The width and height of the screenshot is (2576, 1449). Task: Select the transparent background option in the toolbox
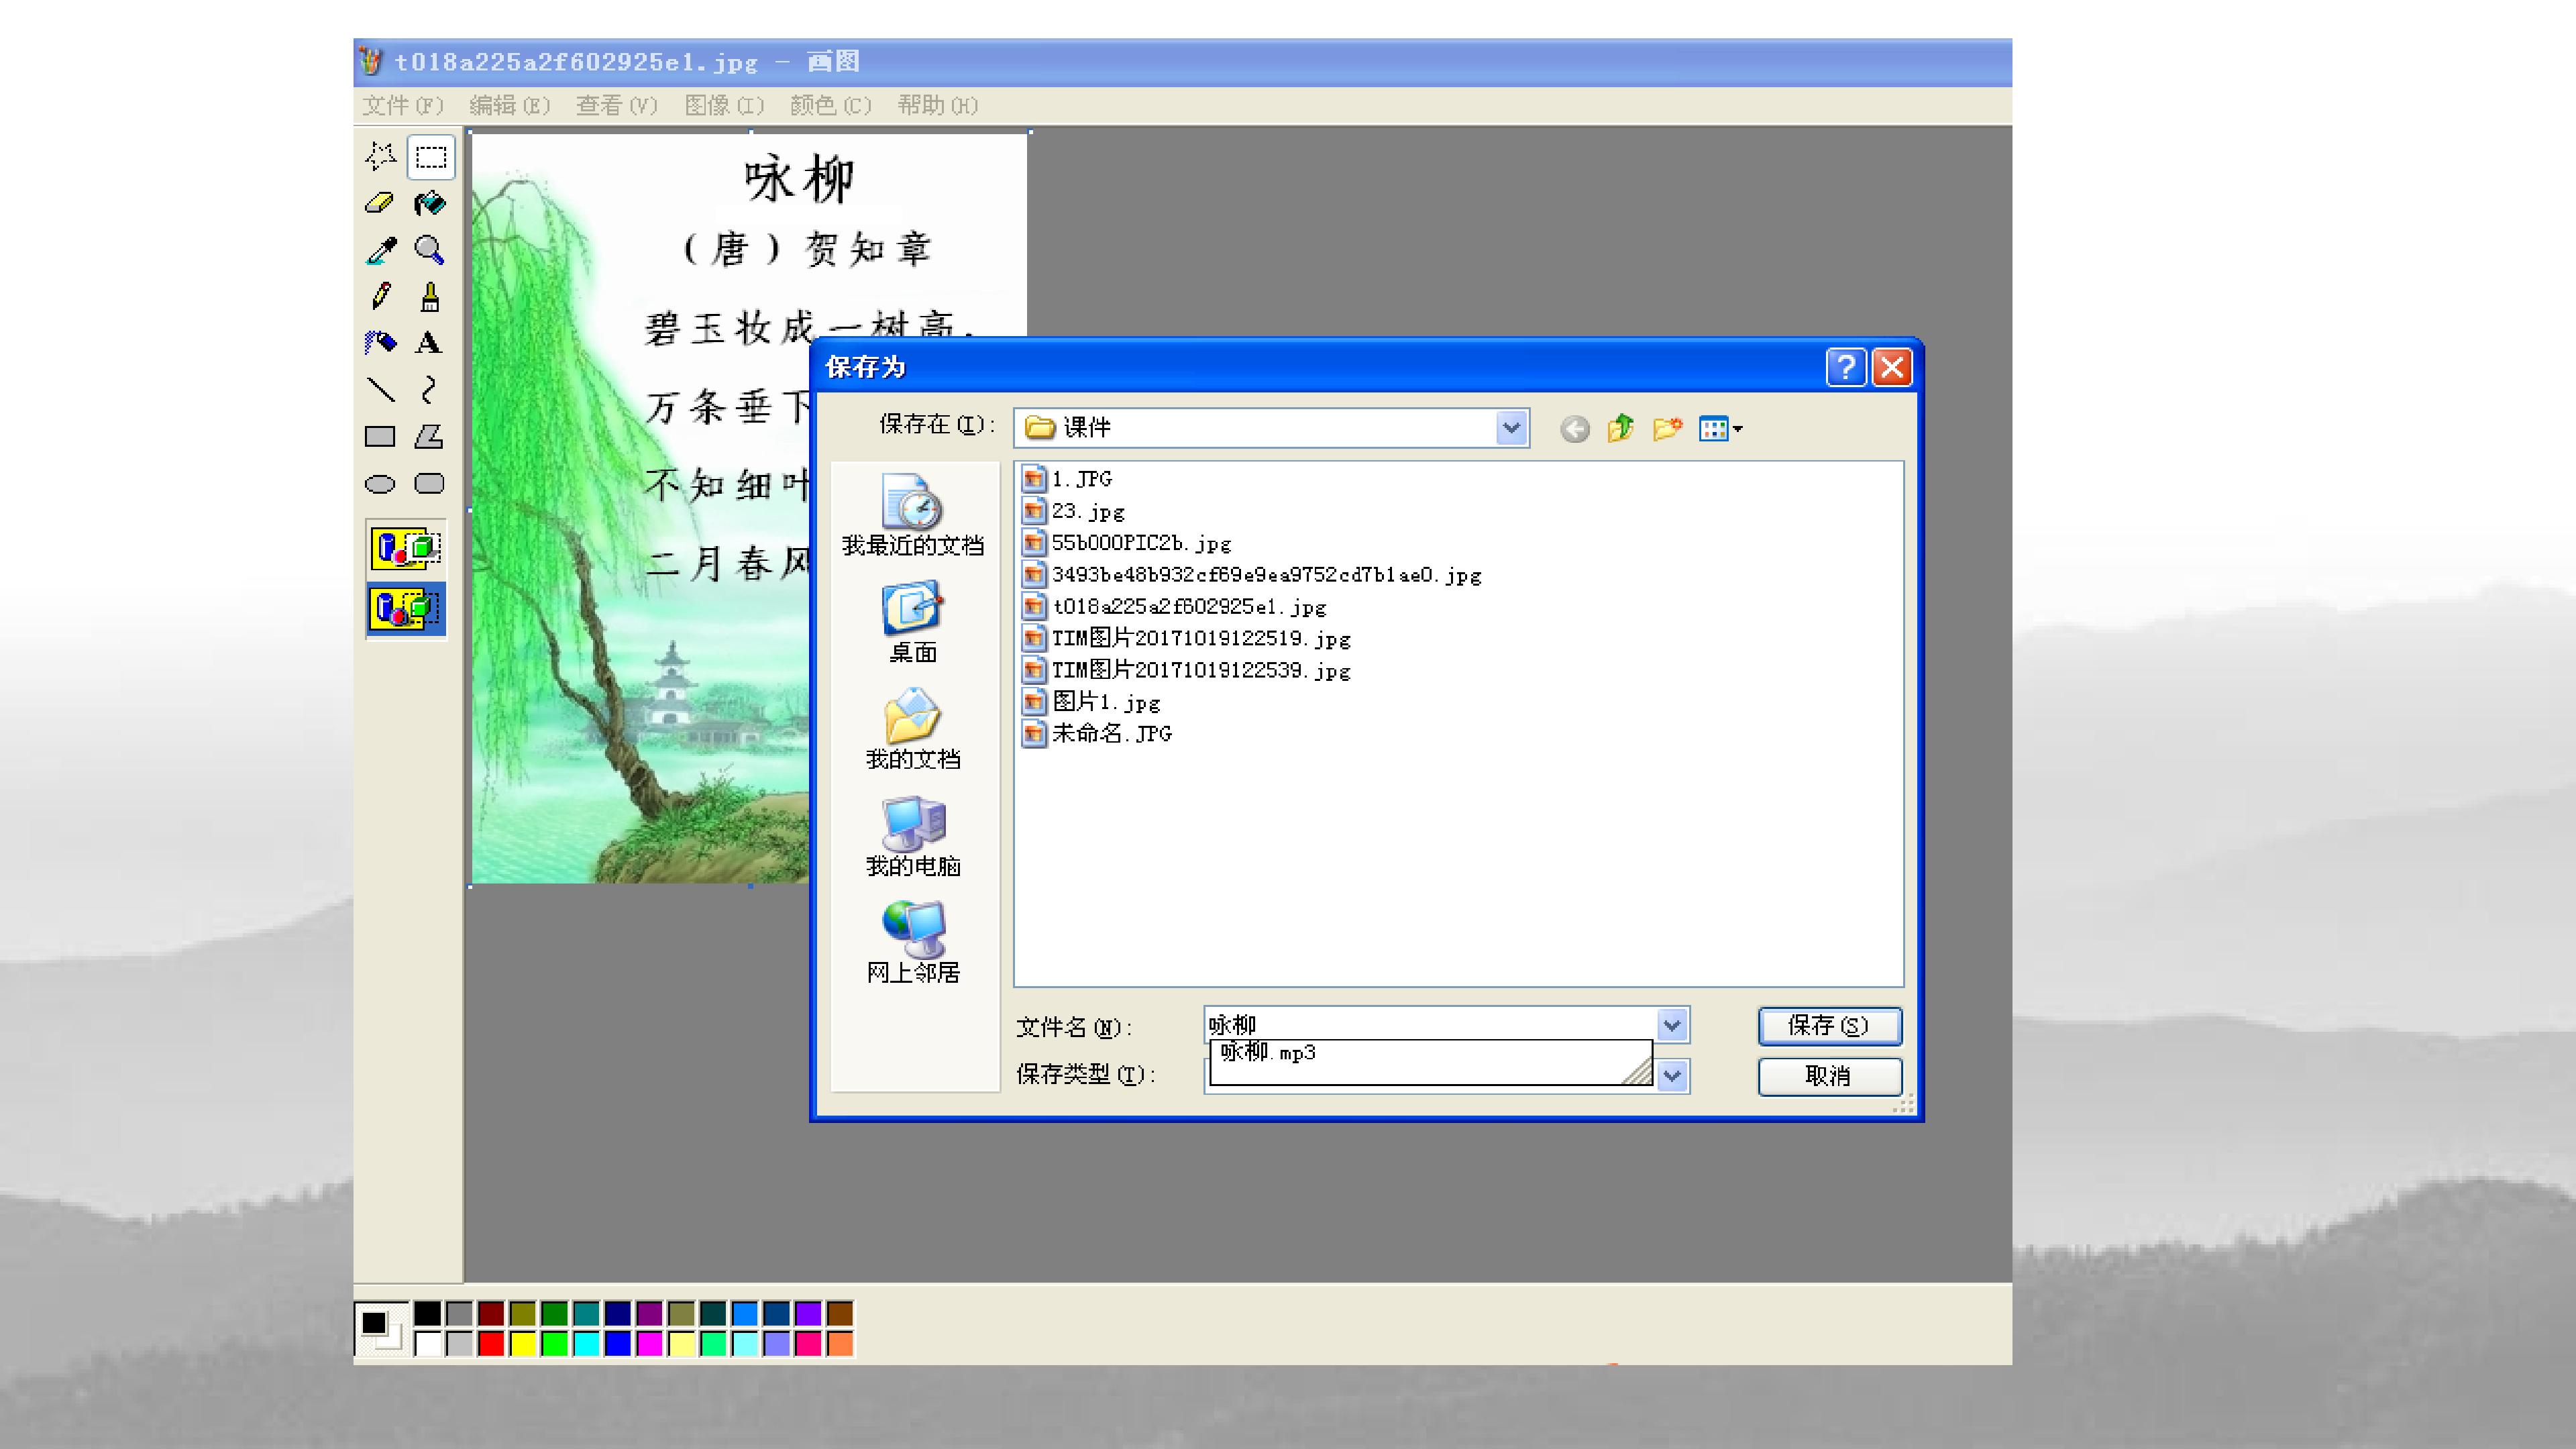[x=406, y=608]
